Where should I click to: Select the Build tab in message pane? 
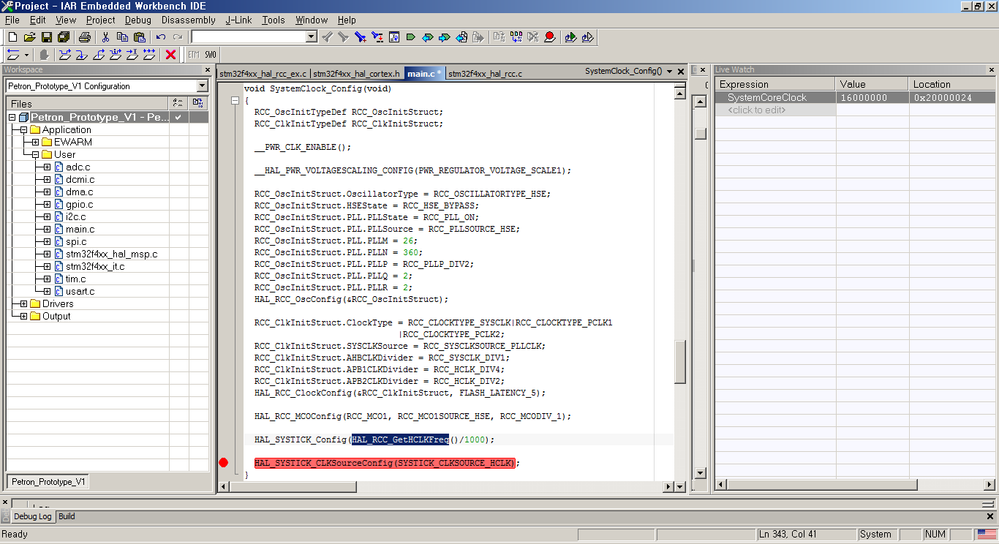coord(67,517)
